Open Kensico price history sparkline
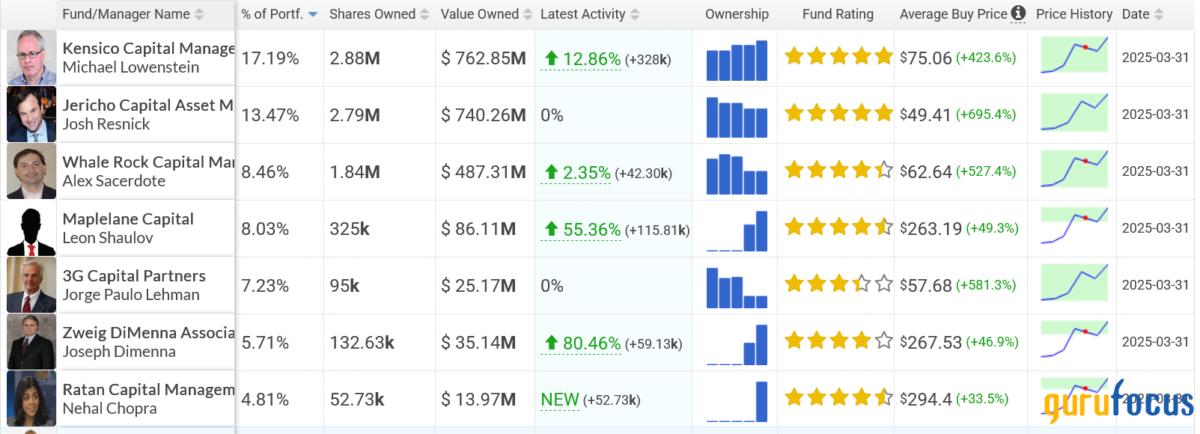1200x434 pixels. 1074,56
